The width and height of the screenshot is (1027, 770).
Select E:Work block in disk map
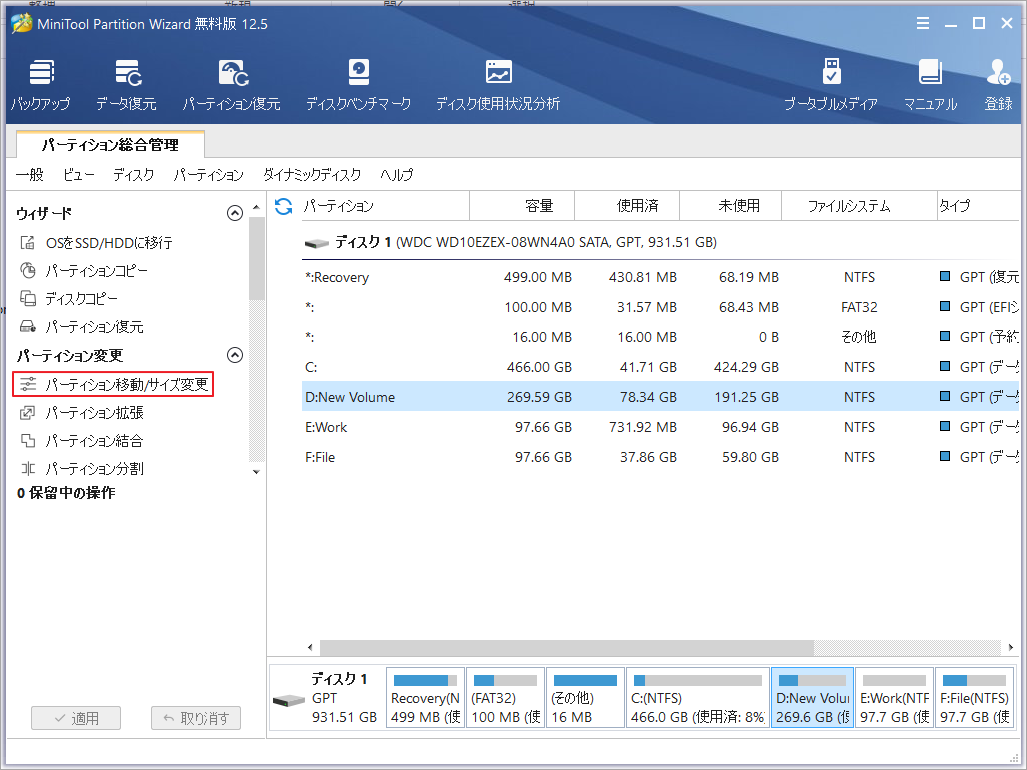click(895, 697)
